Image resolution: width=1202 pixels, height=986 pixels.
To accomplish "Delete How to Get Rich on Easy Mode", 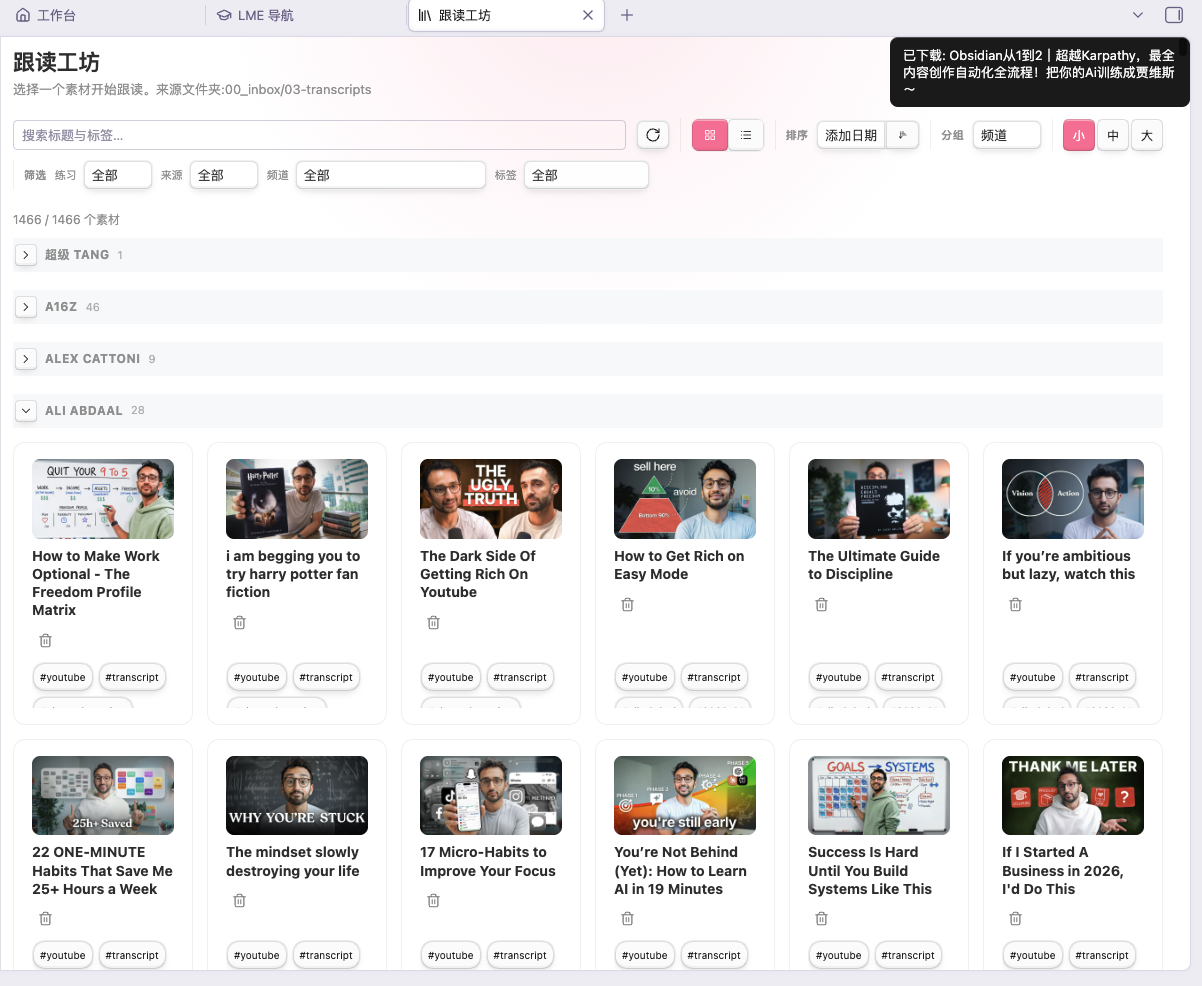I will 627,605.
